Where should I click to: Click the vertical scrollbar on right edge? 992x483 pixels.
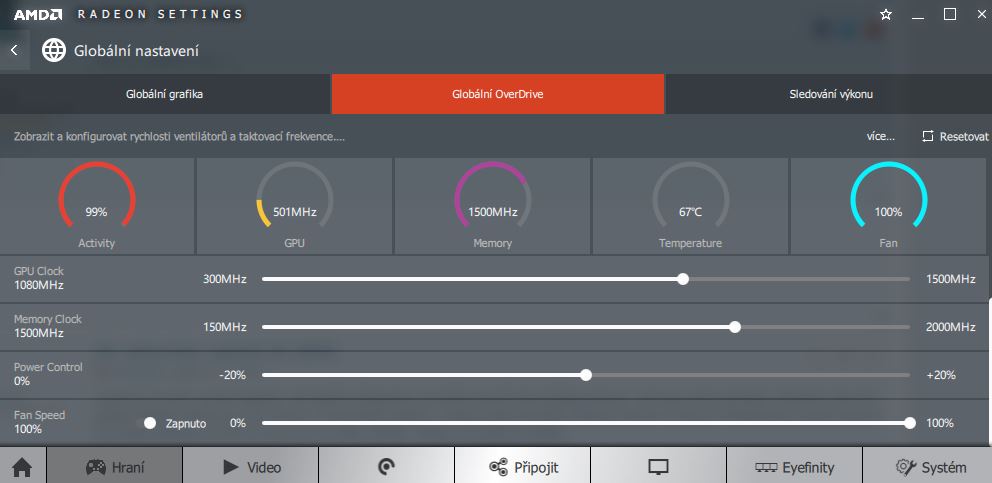coord(989,372)
